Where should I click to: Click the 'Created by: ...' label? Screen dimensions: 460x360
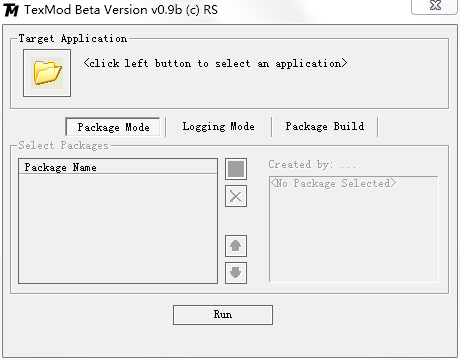(312, 165)
